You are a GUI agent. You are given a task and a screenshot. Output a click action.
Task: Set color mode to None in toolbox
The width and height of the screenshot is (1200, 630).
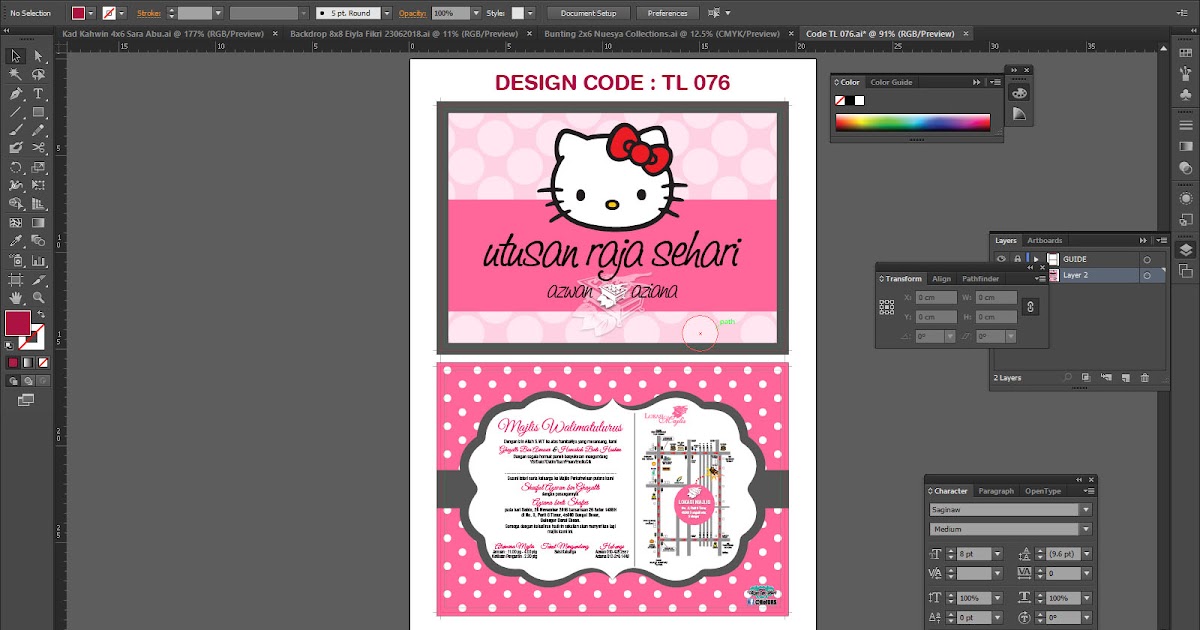point(41,362)
